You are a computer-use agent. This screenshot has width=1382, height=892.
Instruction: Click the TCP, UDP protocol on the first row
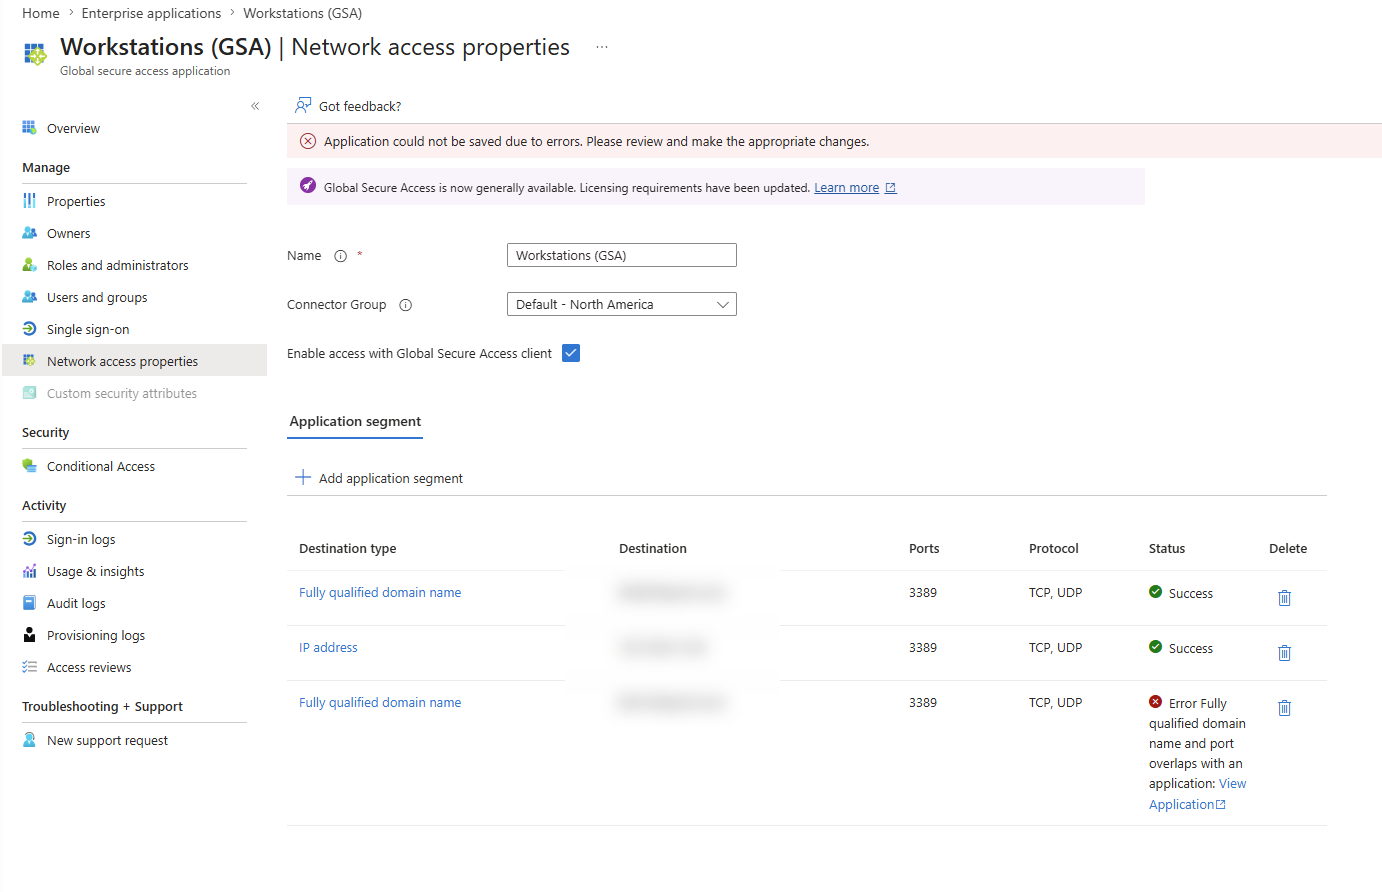pos(1056,593)
